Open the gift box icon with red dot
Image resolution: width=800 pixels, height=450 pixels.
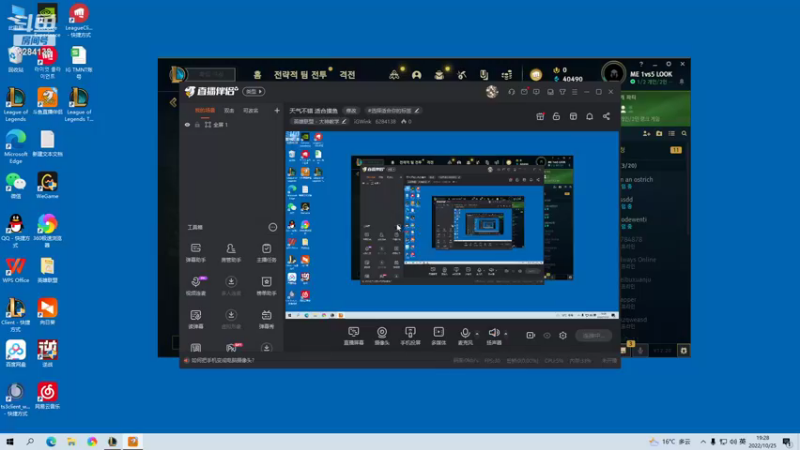point(540,116)
